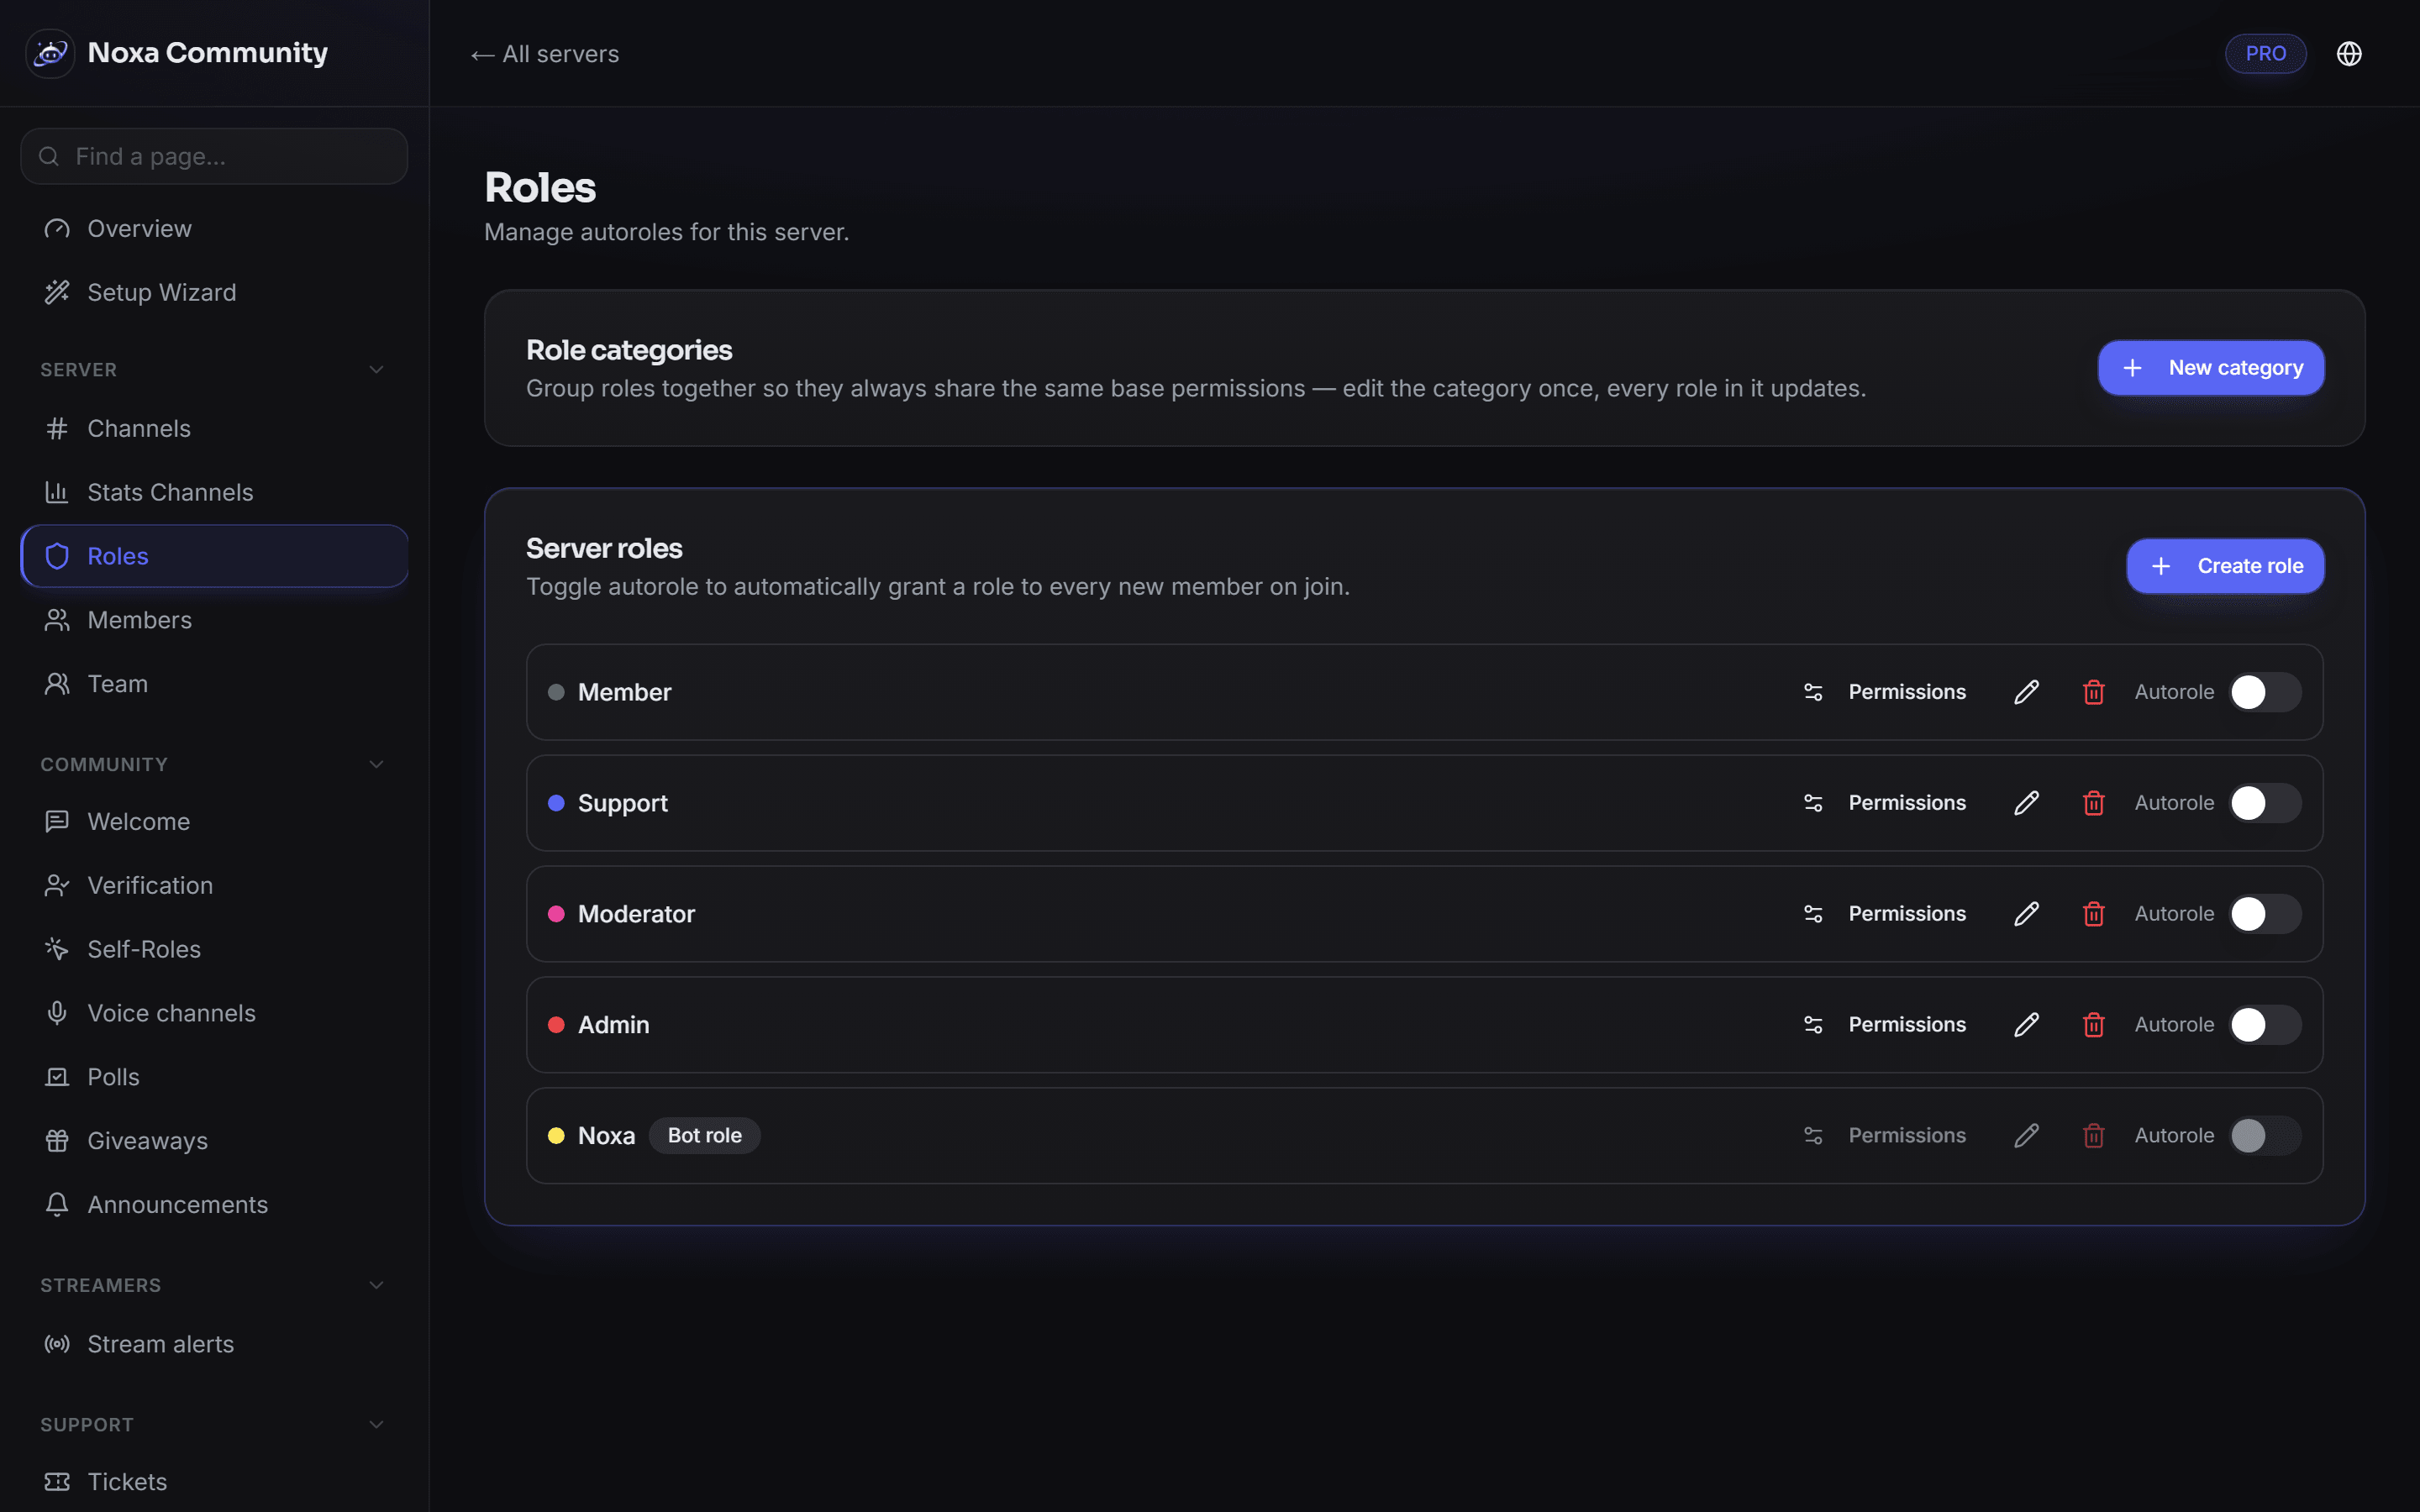Delete the Admin role with trash icon
This screenshot has height=1512, width=2420.
[x=2094, y=1025]
